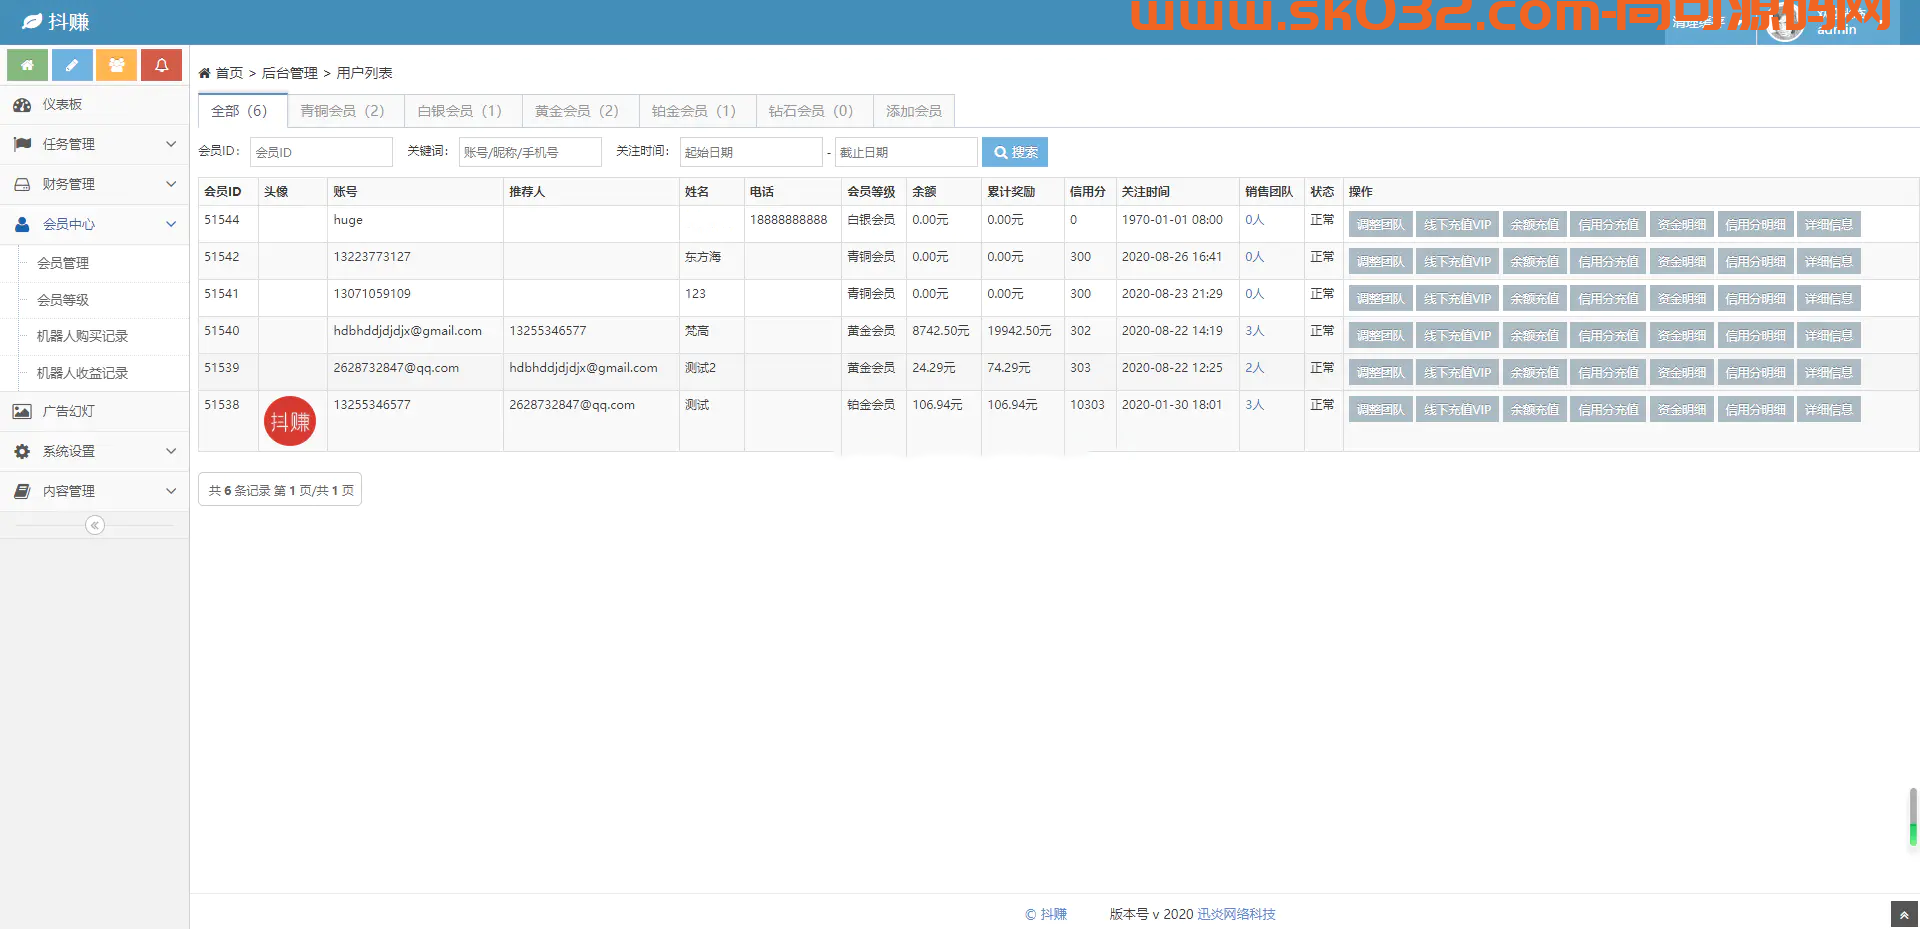Viewport: 1920px width, 929px height.
Task: Expand the 内容管理 menu
Action: pyautogui.click(x=94, y=491)
